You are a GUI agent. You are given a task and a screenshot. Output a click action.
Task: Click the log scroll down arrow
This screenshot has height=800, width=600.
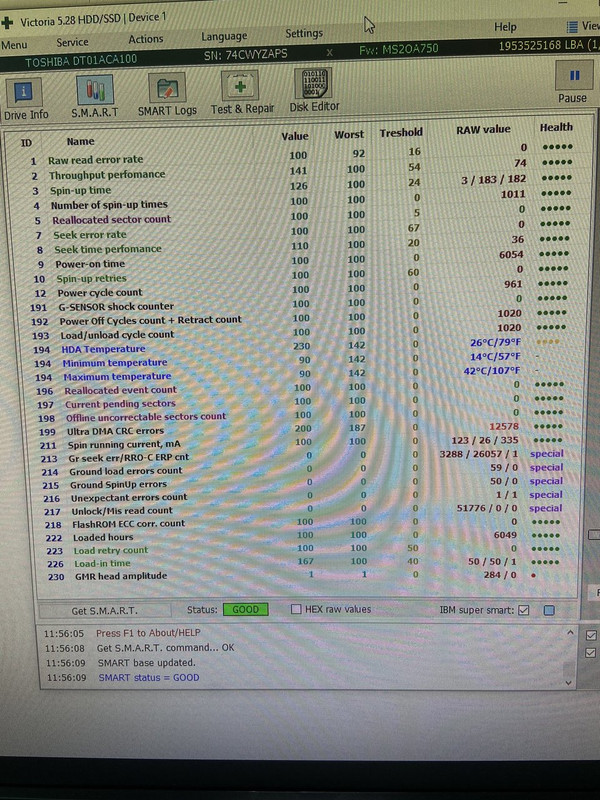tap(569, 683)
